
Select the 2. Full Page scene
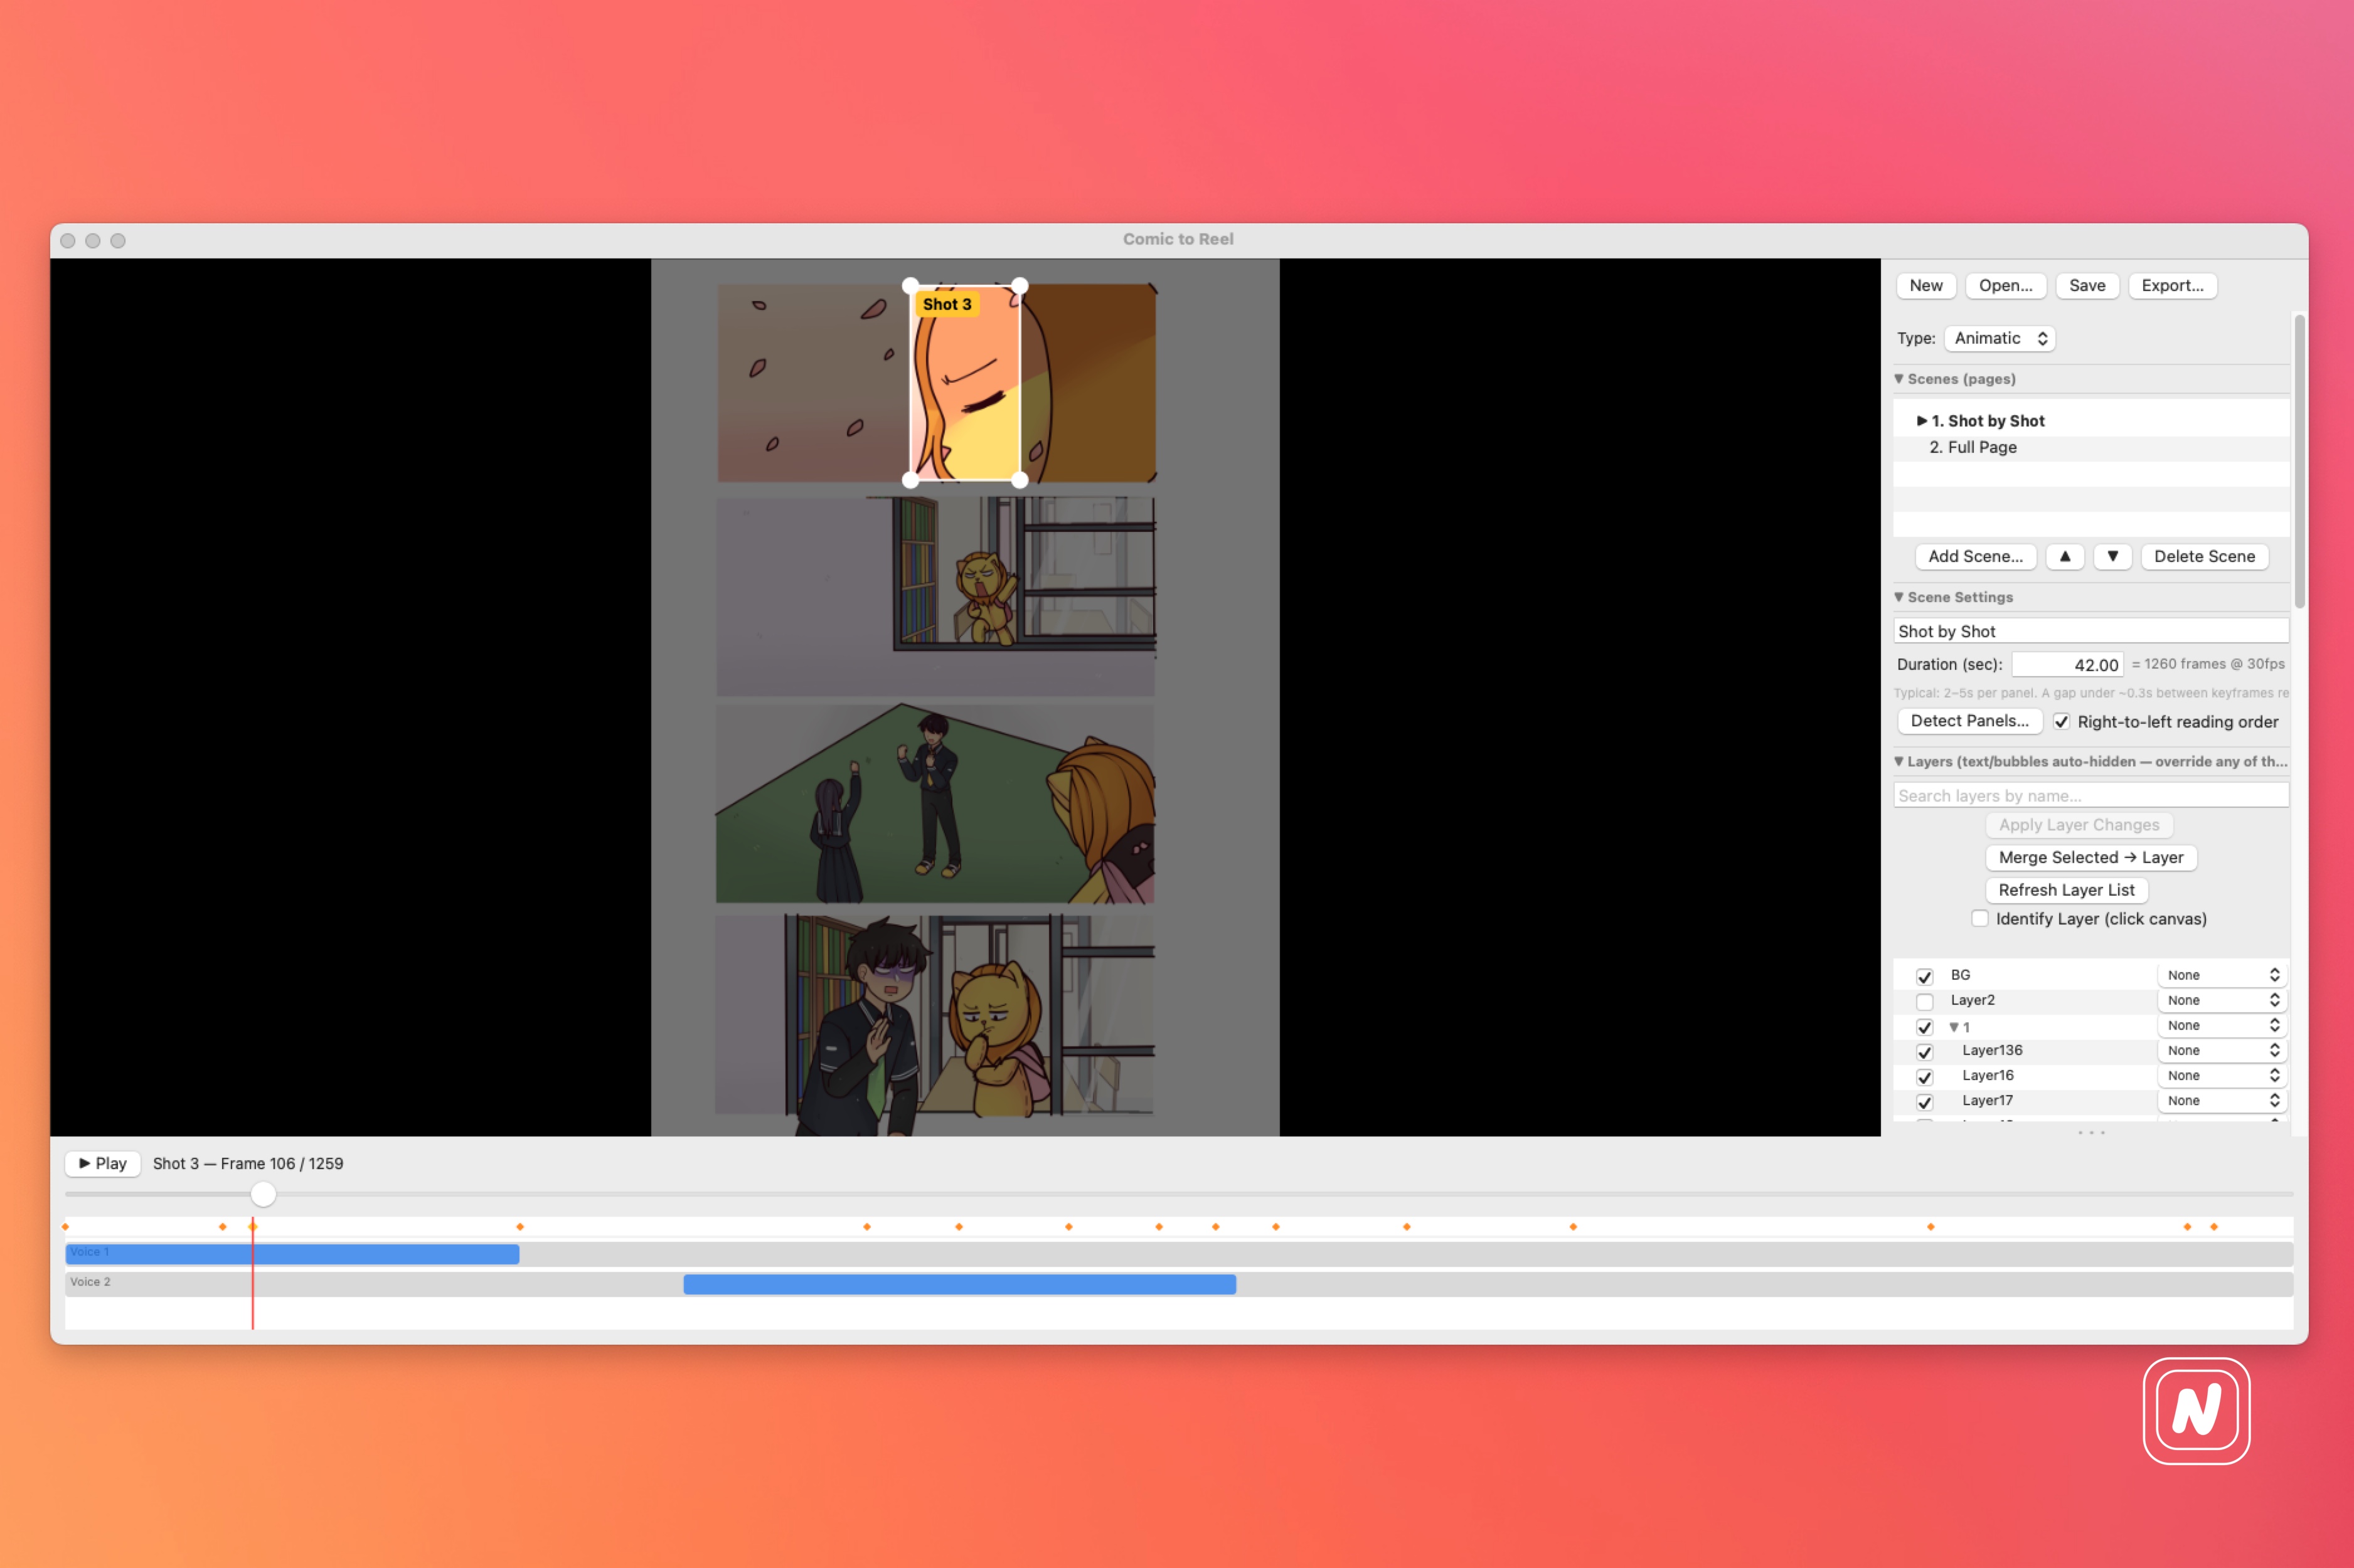2091,447
